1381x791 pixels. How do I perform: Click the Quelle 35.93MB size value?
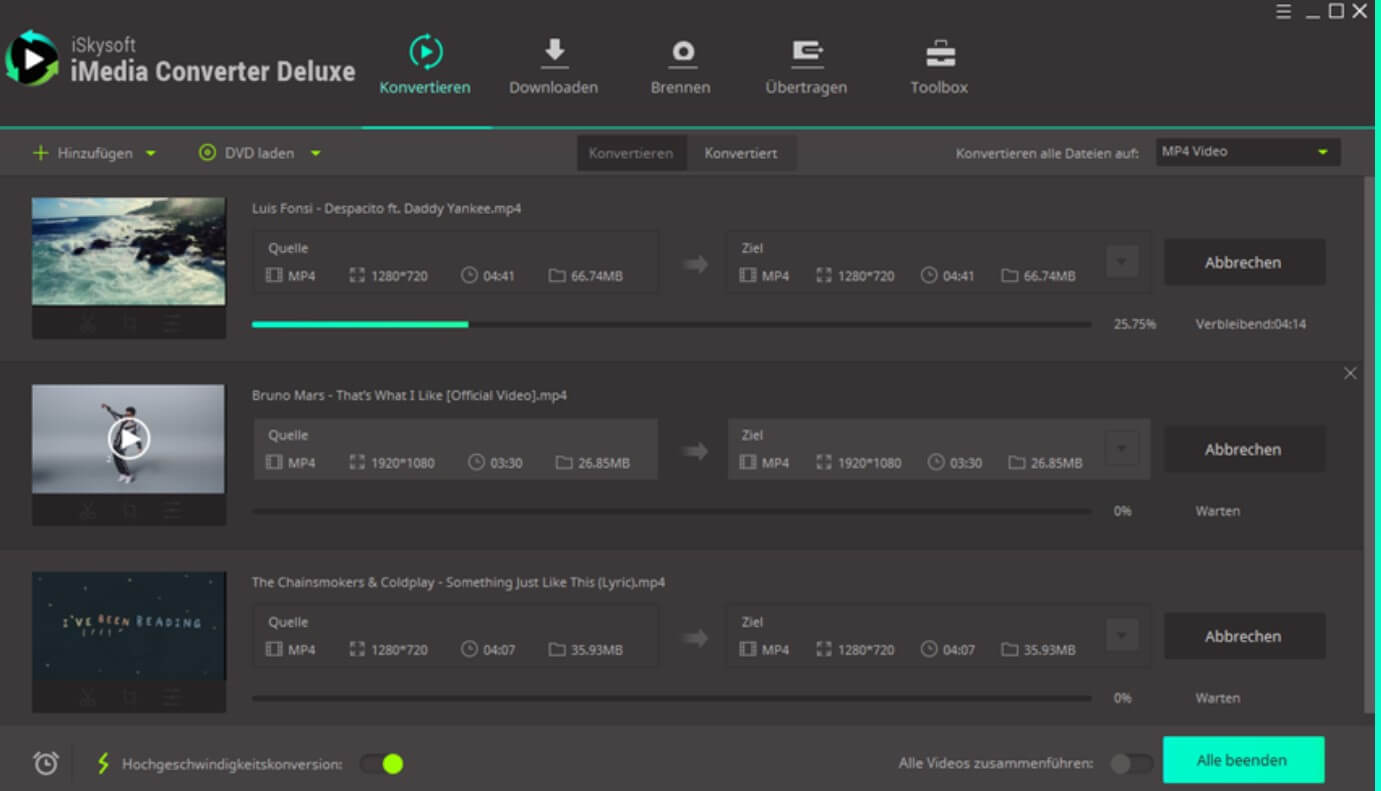point(597,650)
